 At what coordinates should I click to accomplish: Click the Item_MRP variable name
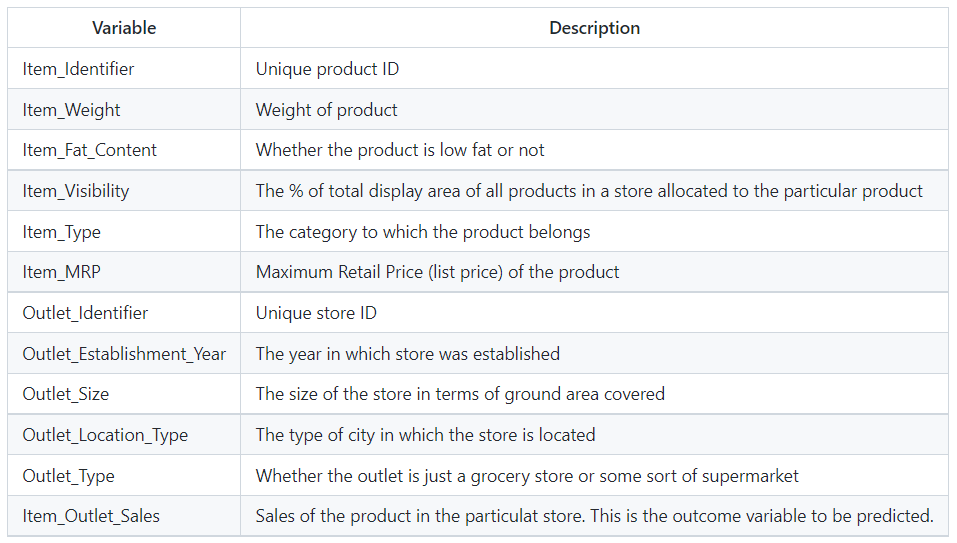62,272
